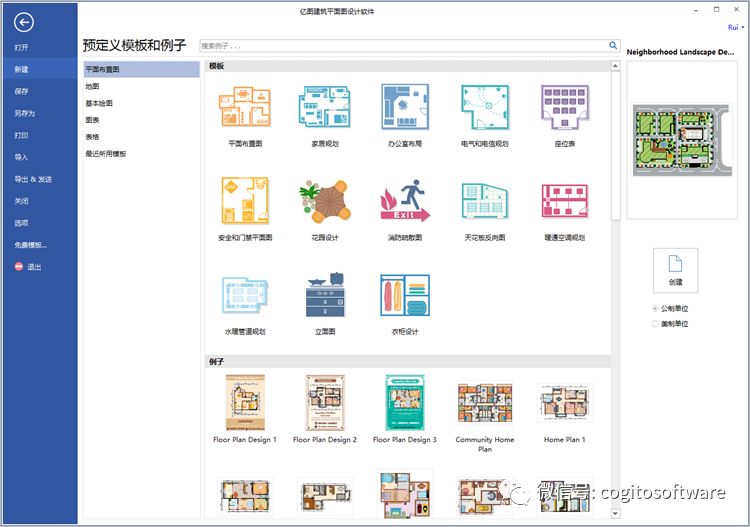This screenshot has height=527, width=750.
Task: Go back using the circular arrow icon
Action: [24, 22]
